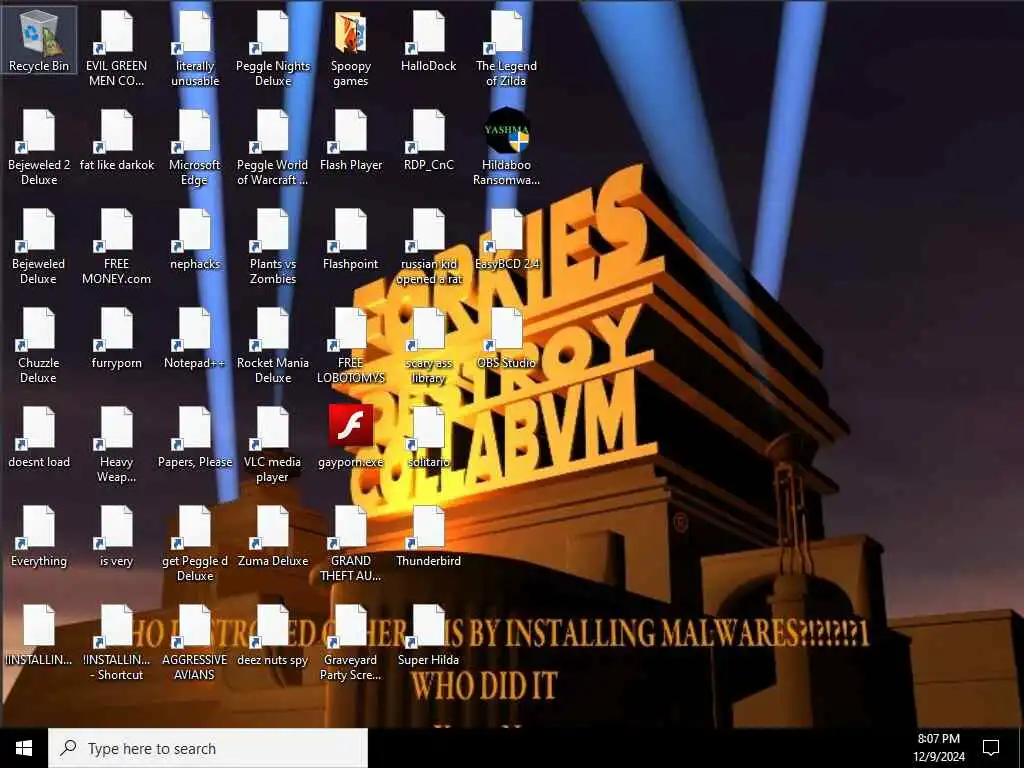This screenshot has height=768, width=1024.
Task: Select the Everything shortcut
Action: point(39,537)
